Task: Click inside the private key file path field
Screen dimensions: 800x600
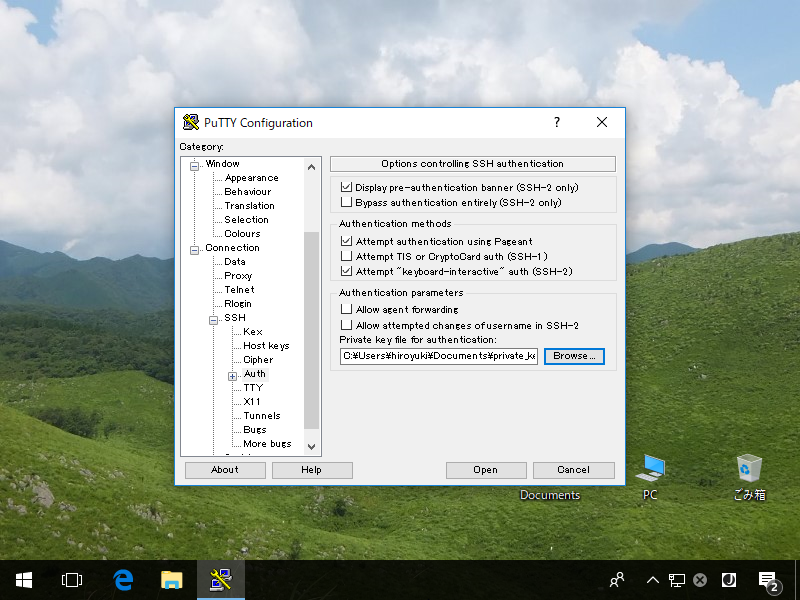Action: point(440,356)
